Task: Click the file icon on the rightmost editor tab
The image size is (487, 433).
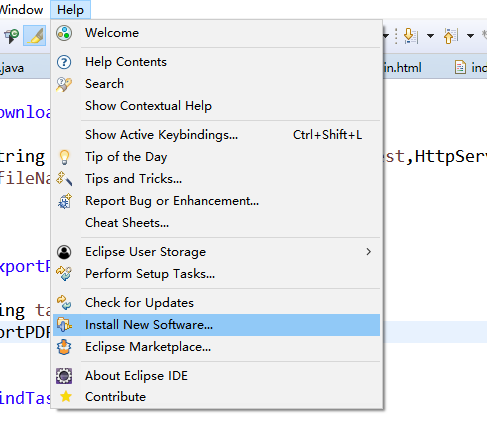Action: pyautogui.click(x=460, y=68)
